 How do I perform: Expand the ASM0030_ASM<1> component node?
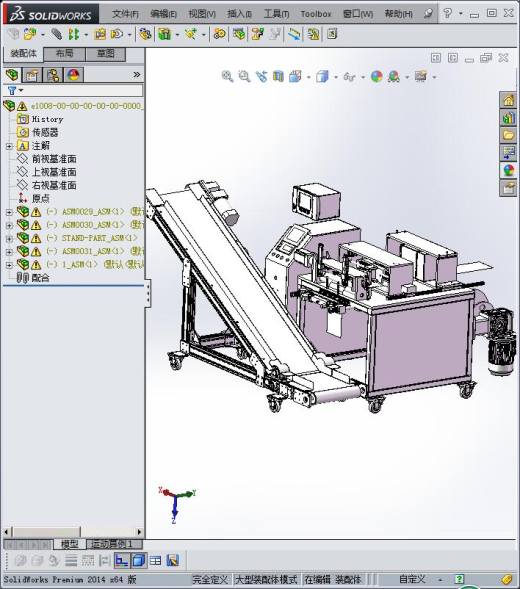pos(9,225)
